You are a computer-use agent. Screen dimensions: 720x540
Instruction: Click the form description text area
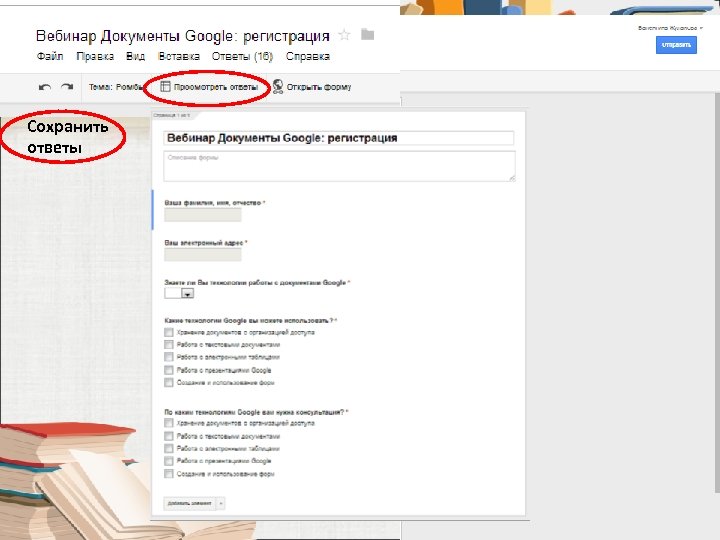(339, 166)
